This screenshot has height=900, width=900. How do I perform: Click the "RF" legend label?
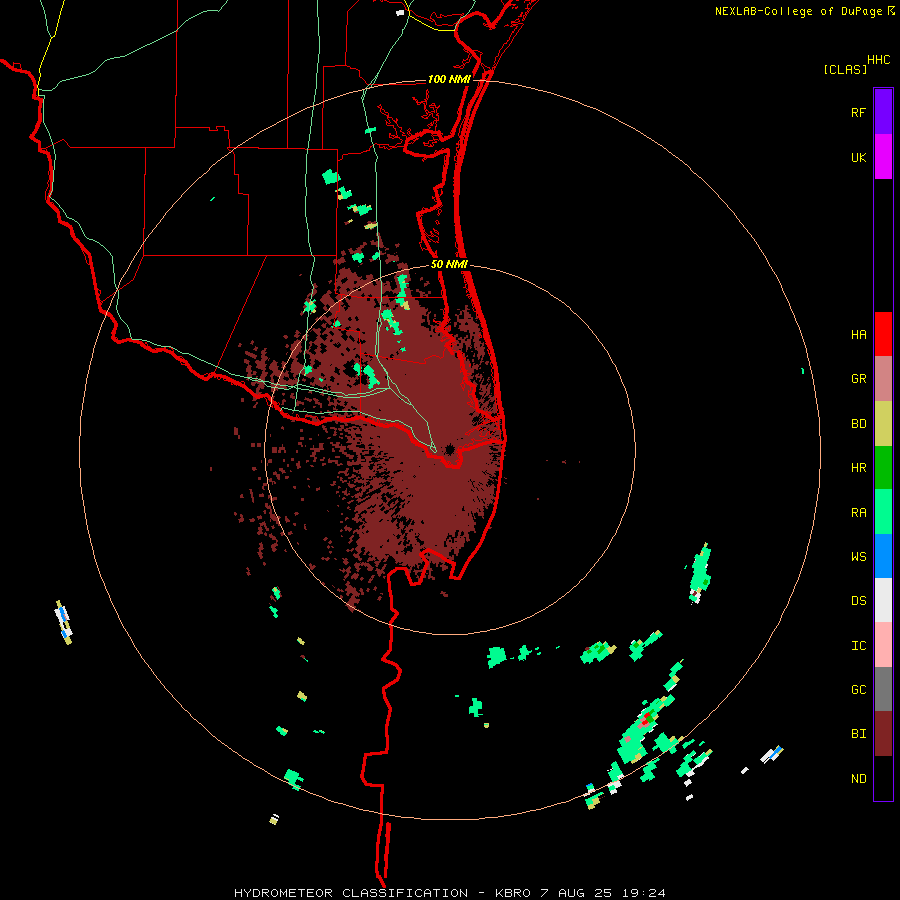click(858, 112)
